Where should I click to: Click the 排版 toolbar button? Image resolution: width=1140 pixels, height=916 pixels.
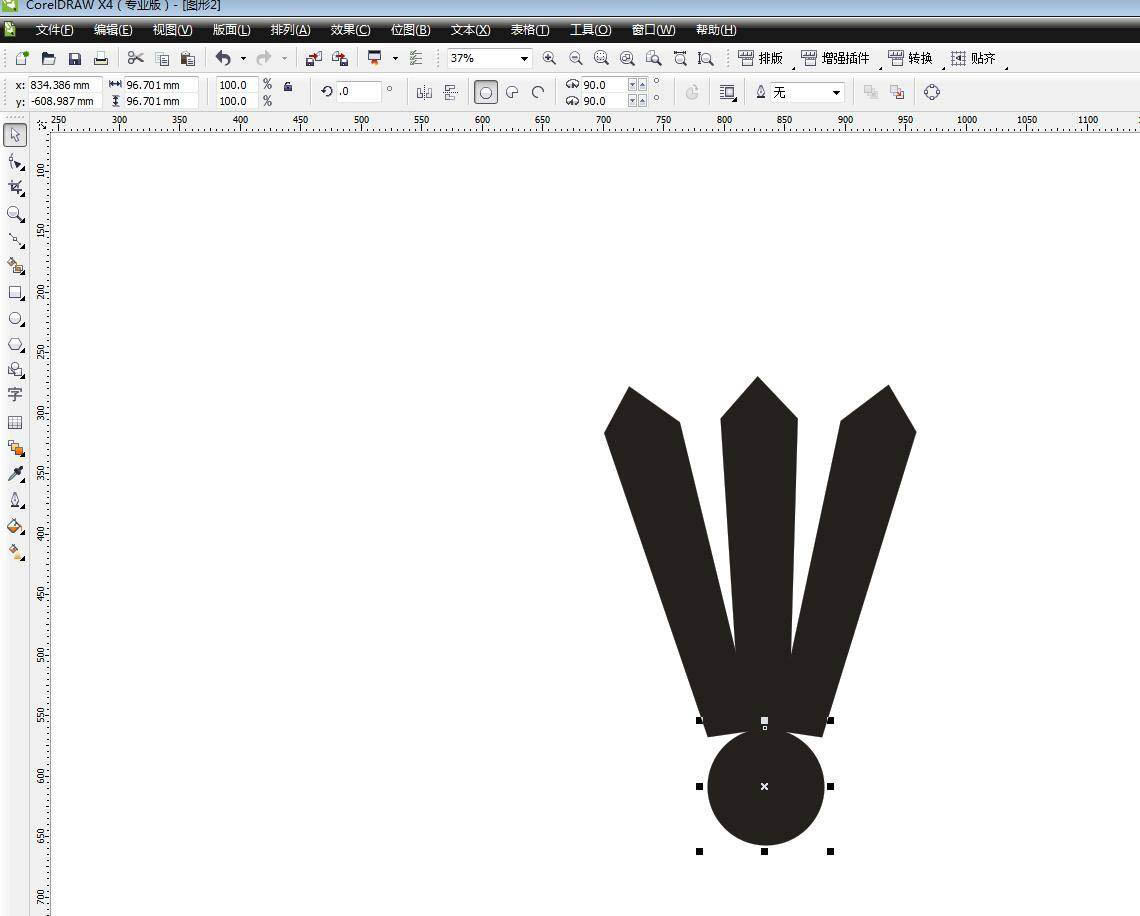coord(761,59)
